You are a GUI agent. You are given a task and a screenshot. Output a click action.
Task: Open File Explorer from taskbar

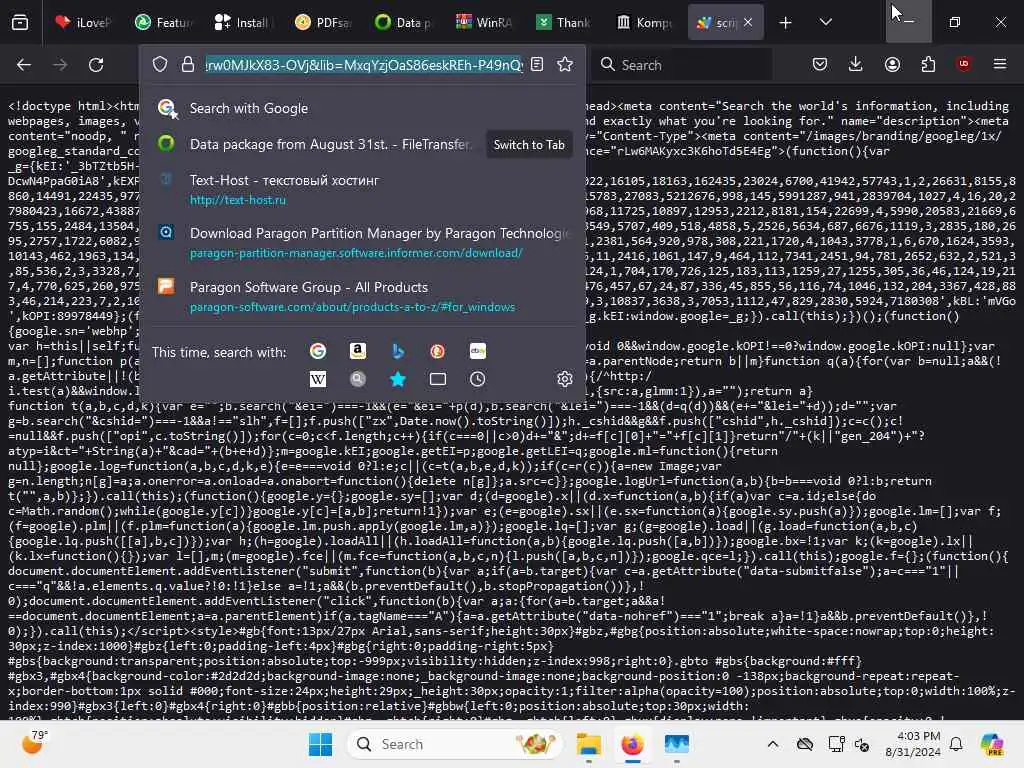pos(588,744)
